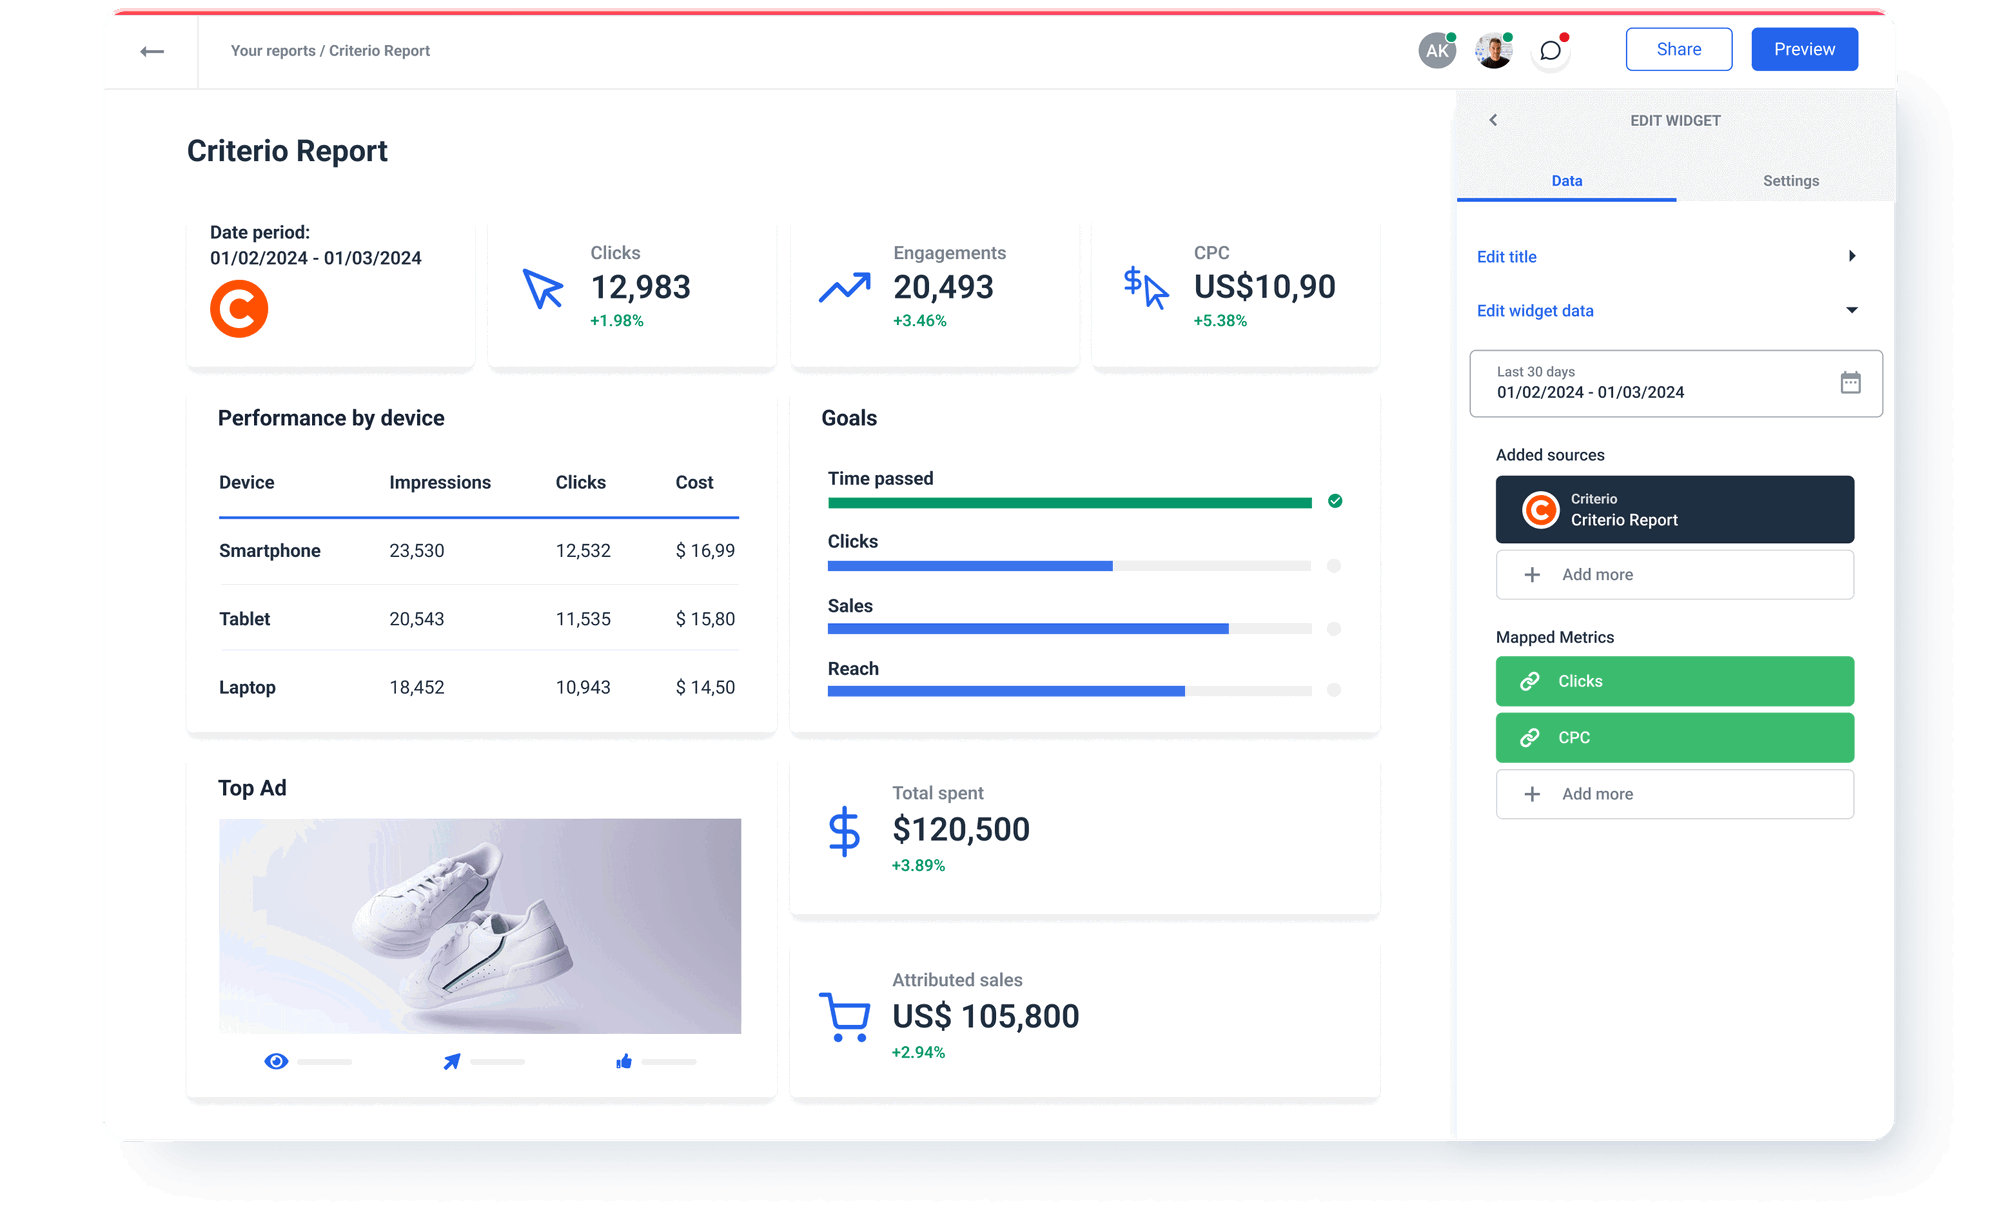Click the Share button

click(1679, 48)
